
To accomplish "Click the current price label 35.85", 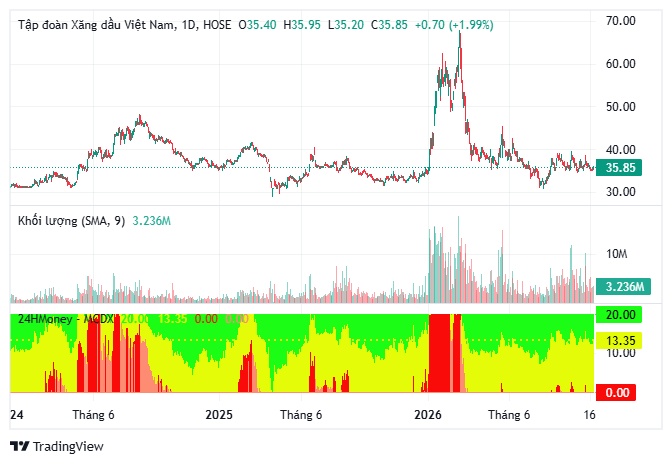I will pos(620,168).
